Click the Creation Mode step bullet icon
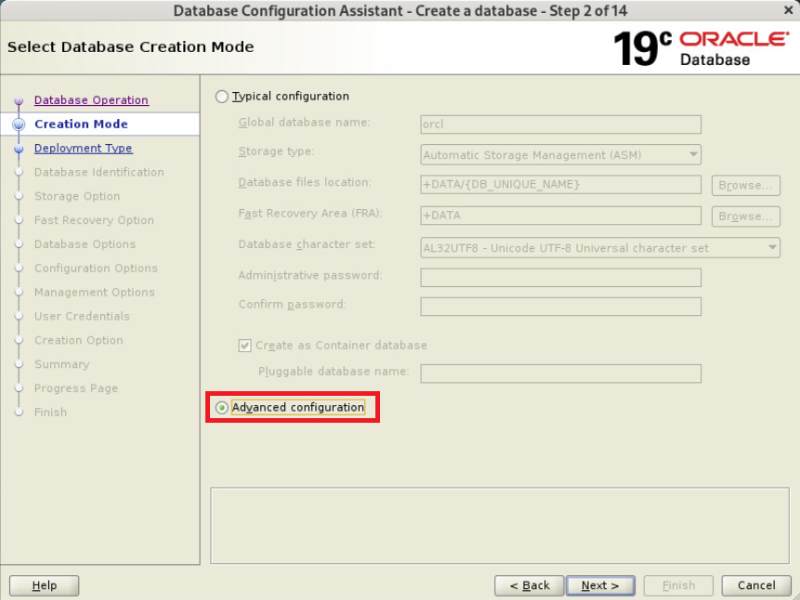The image size is (800, 600). click(19, 124)
